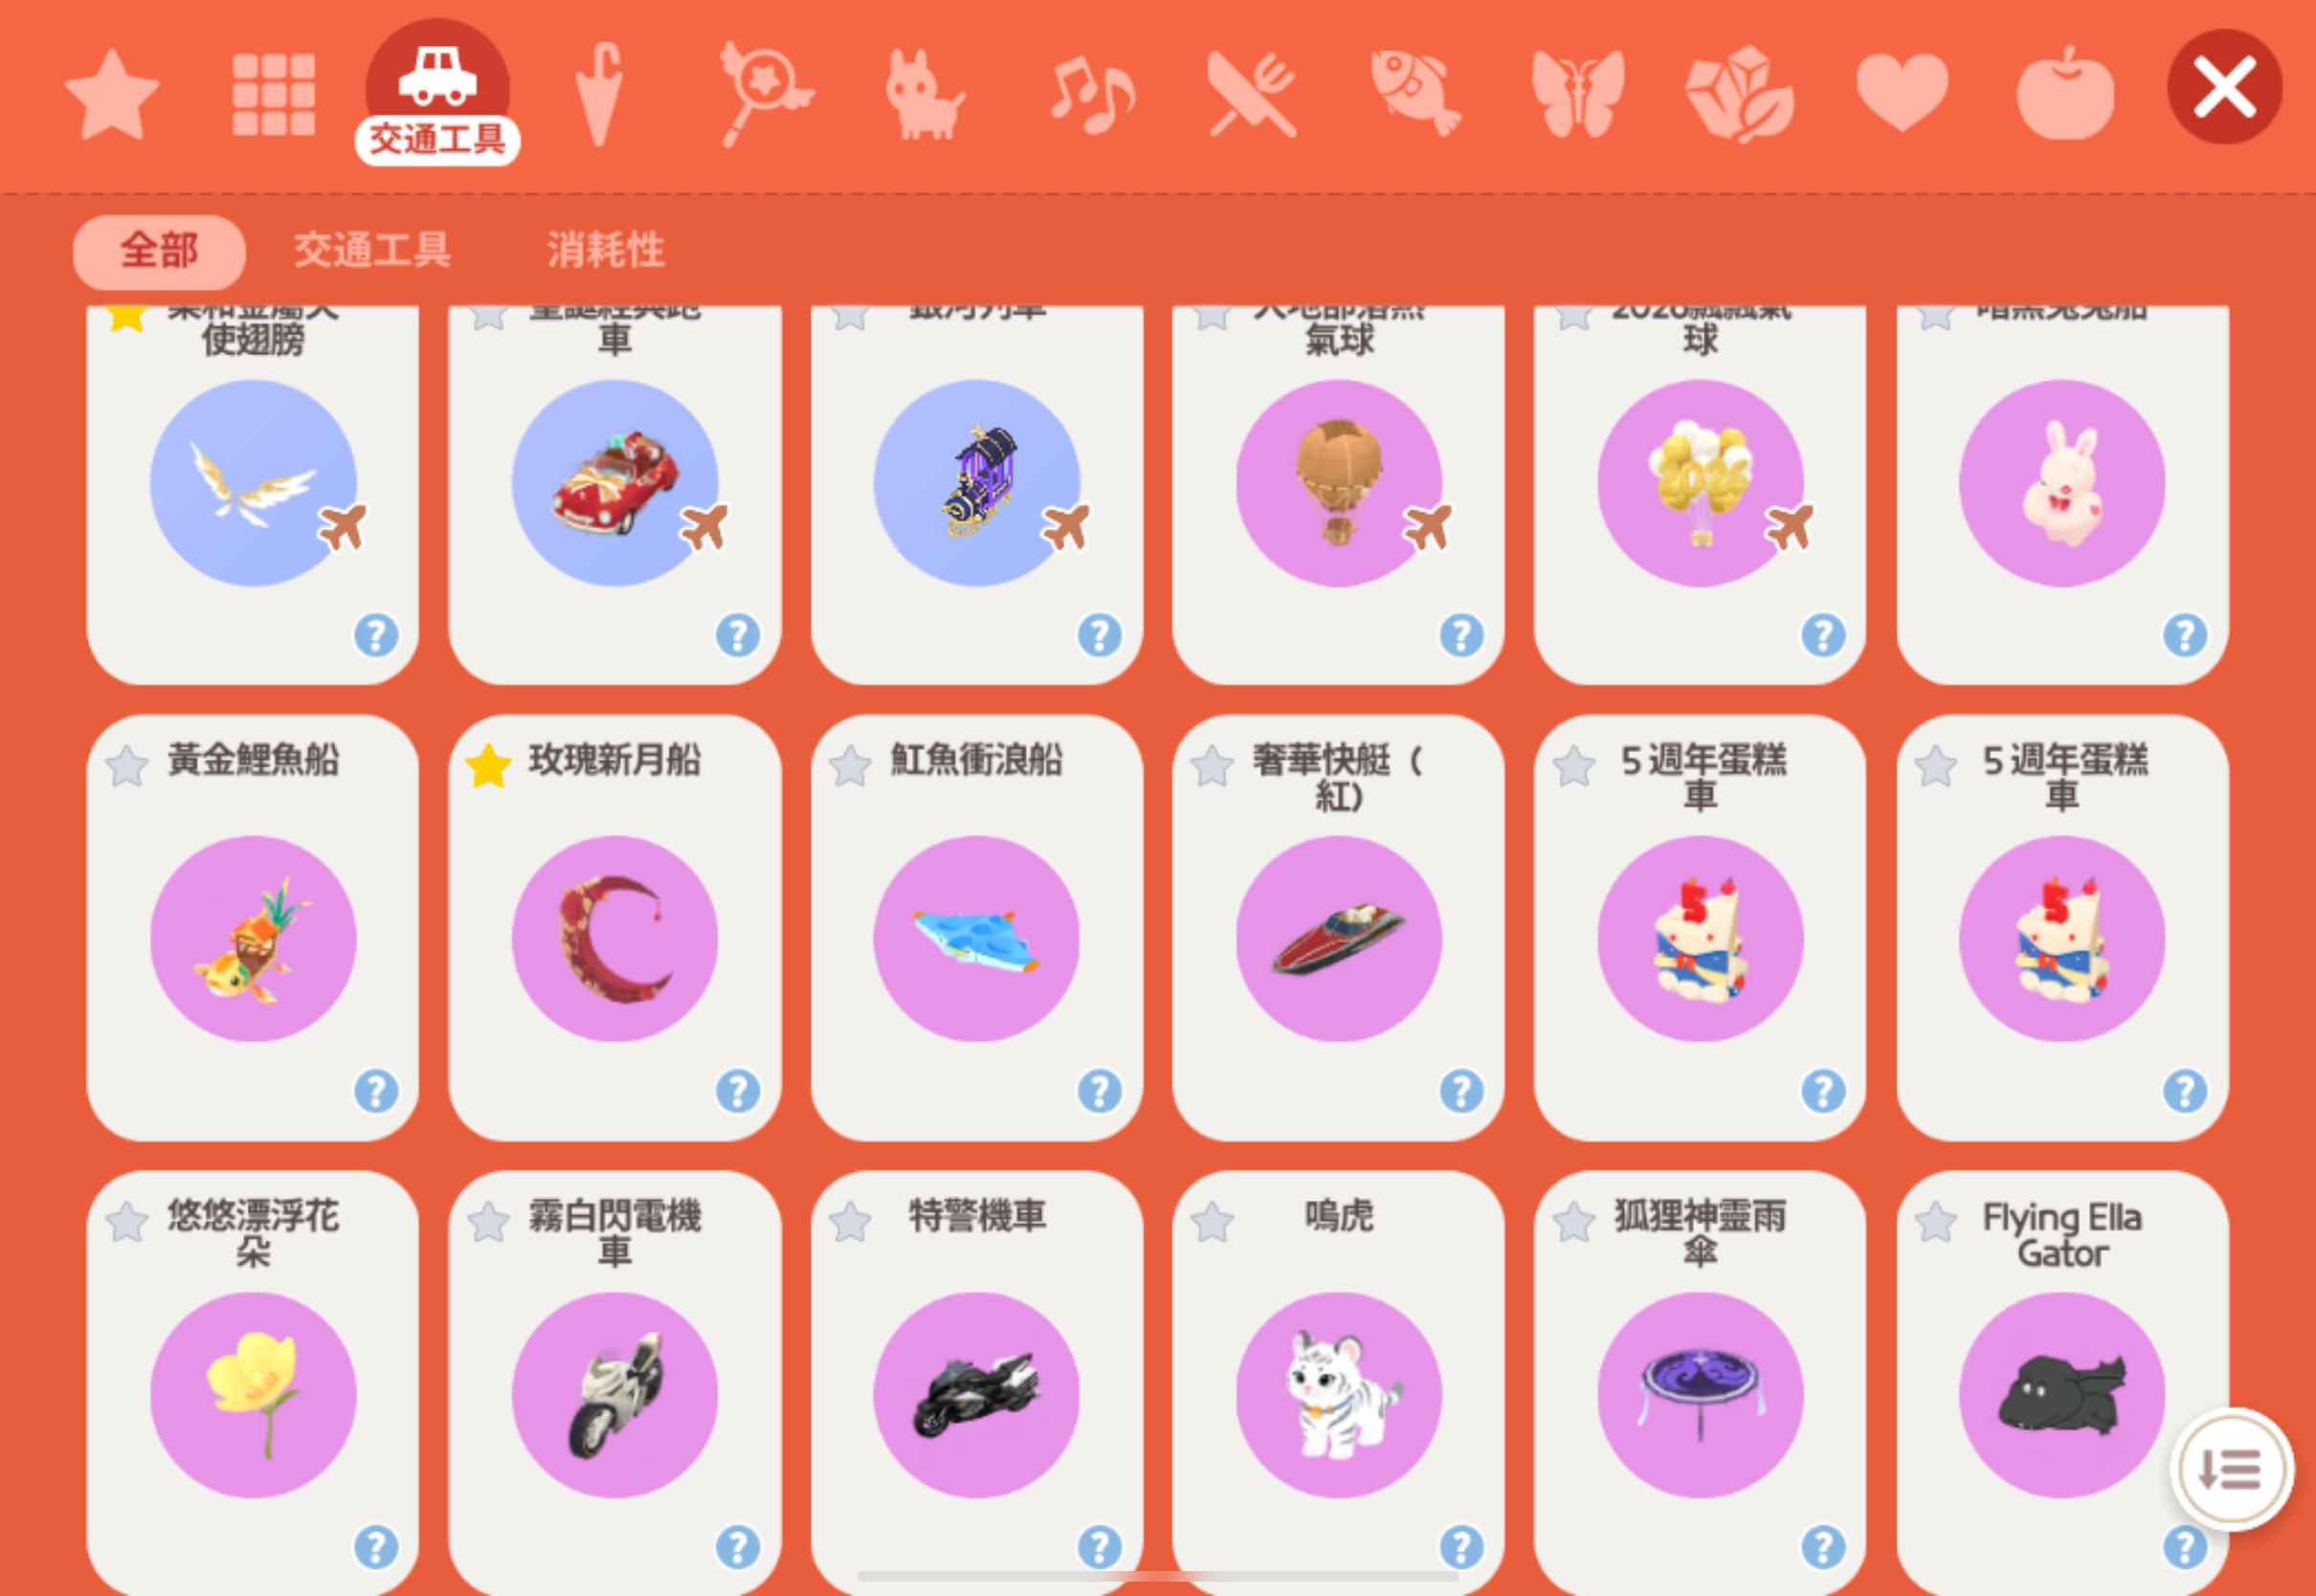Unfavorite the 玫瑰新月船 star
This screenshot has height=1596, width=2316.
click(489, 766)
